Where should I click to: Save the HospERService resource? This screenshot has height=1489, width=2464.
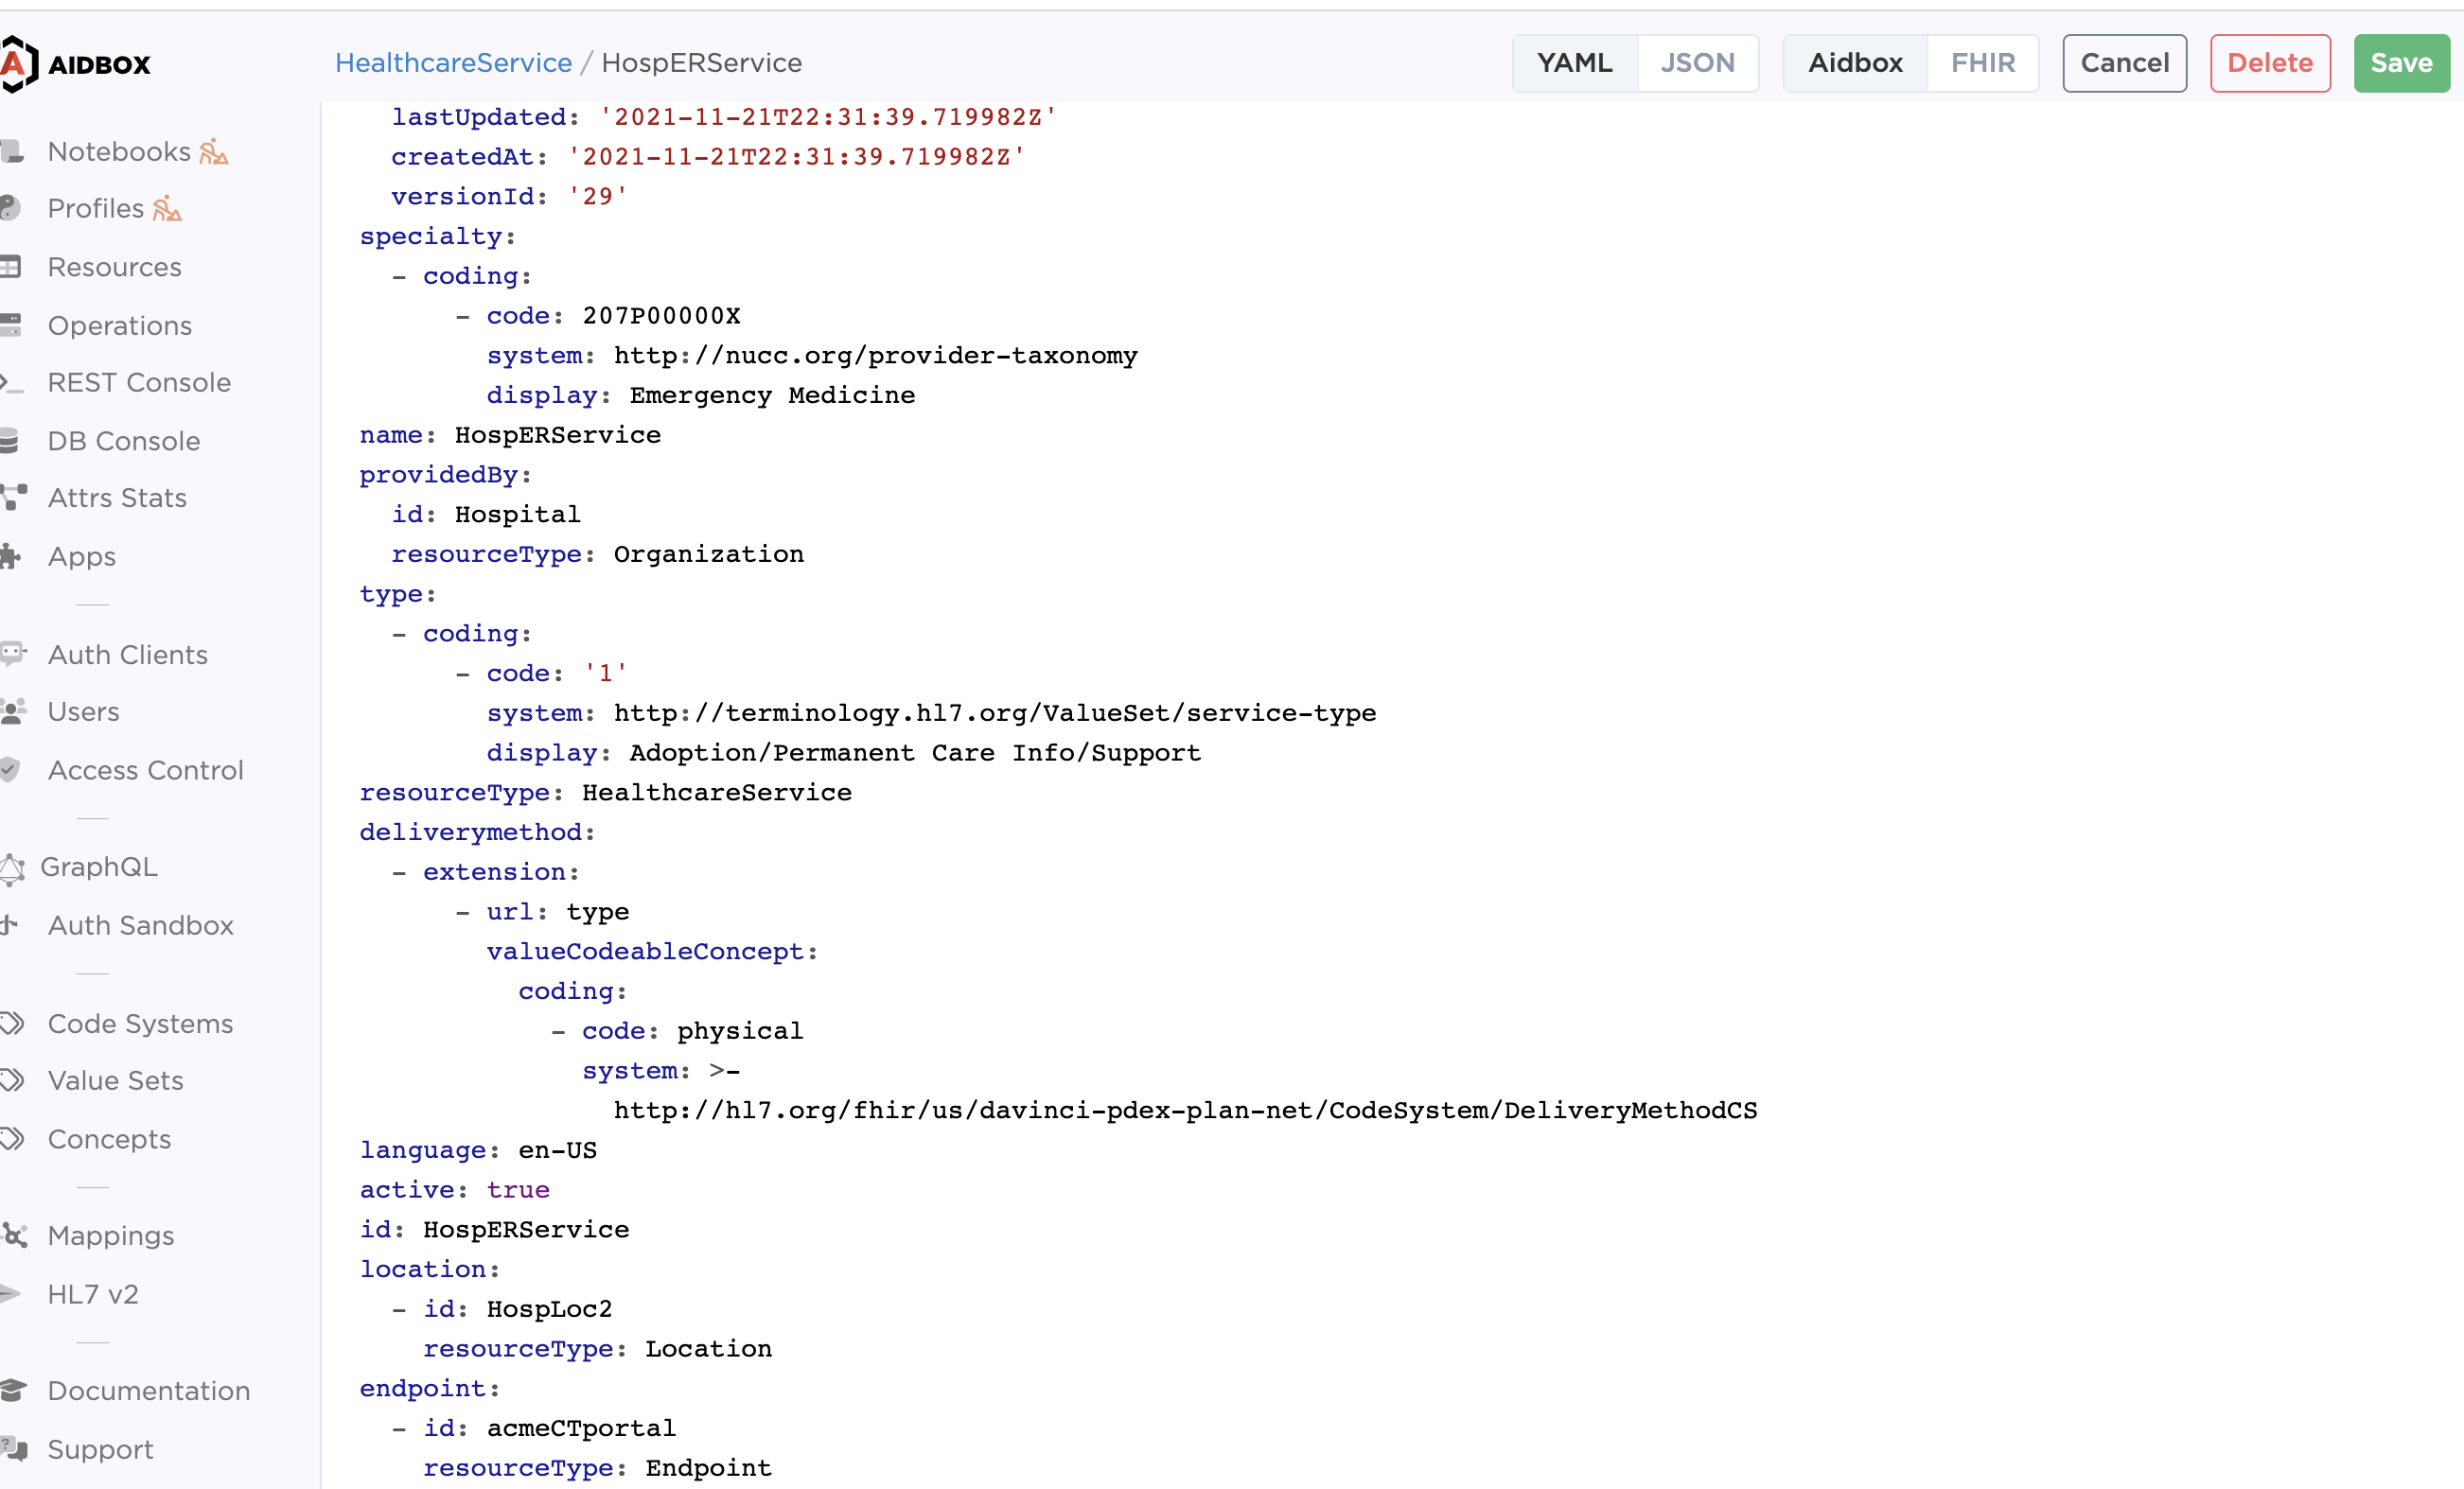point(2400,62)
